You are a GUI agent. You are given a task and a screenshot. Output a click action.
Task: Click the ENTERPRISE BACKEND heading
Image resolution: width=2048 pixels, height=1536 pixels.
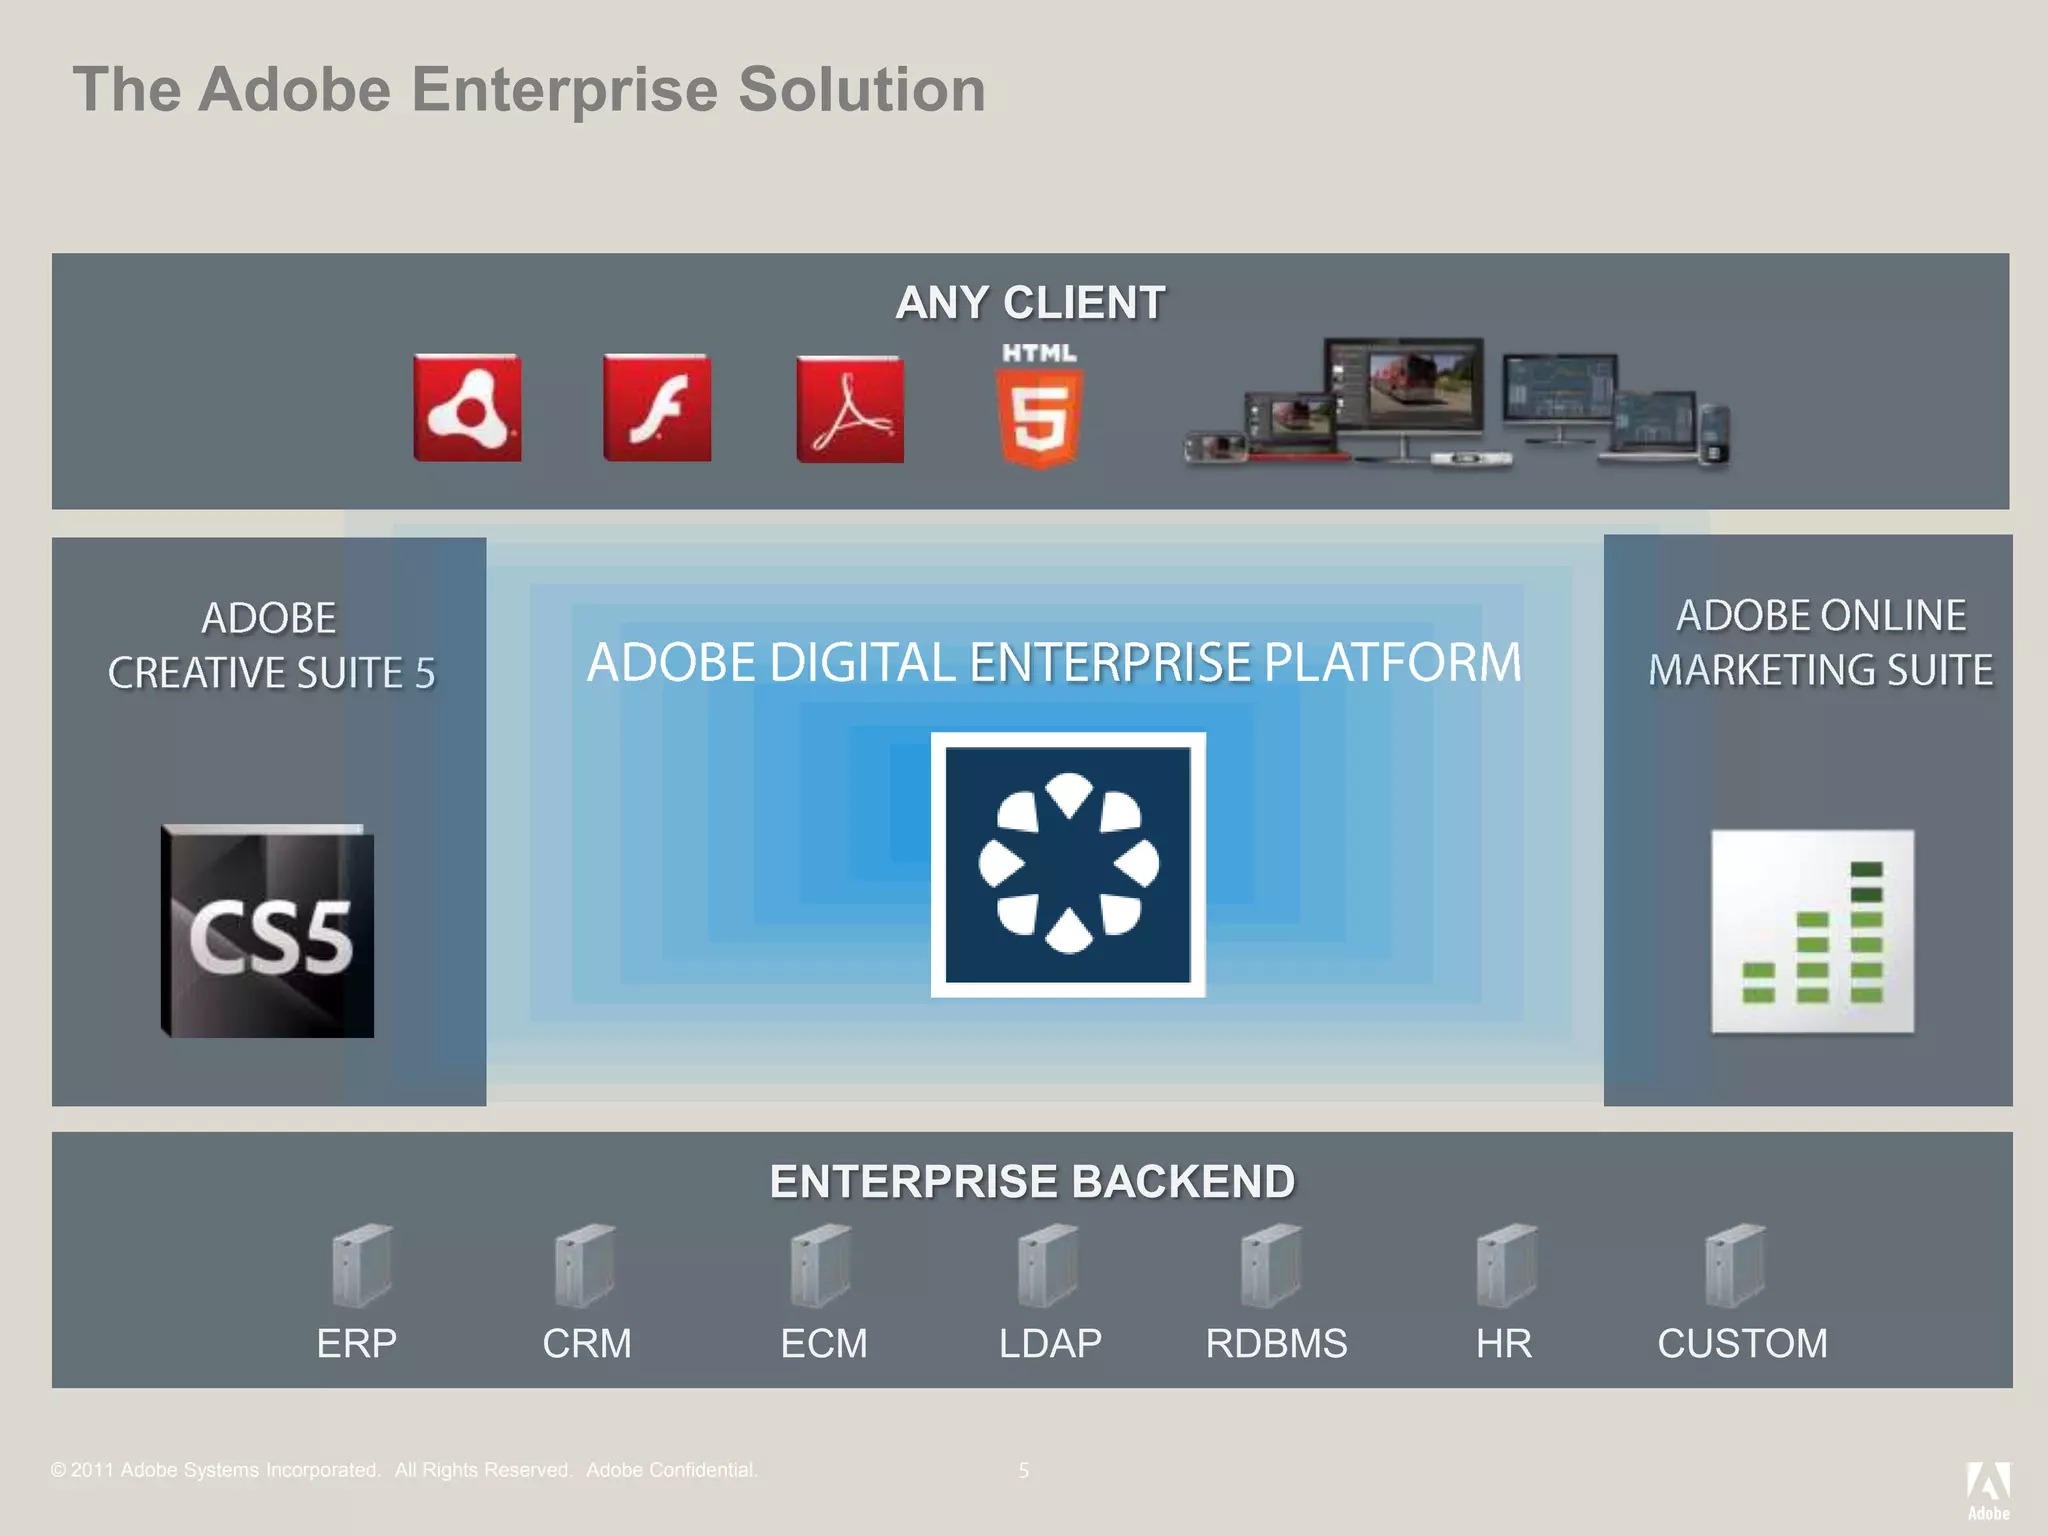[x=1032, y=1181]
